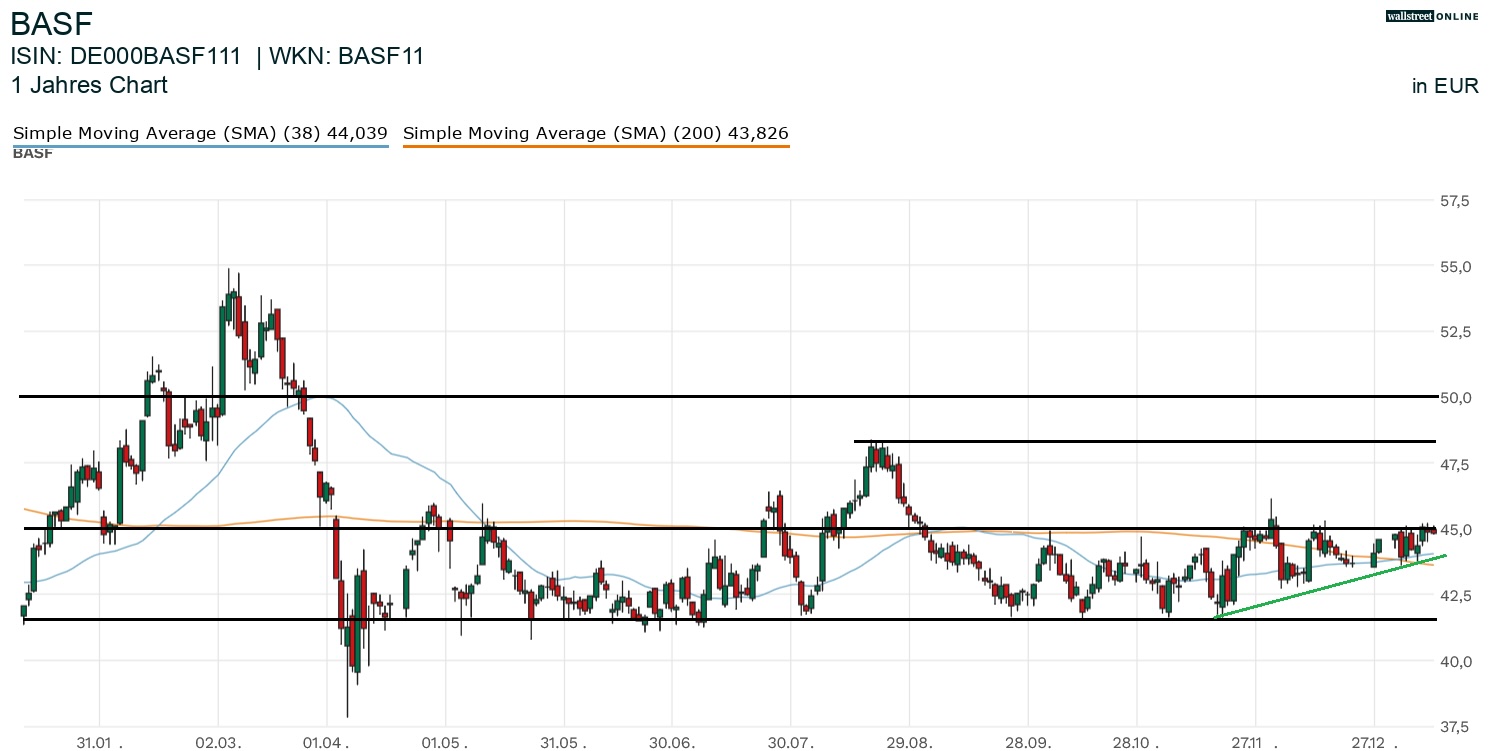Click the blue line under the SMA (38) legend
The image size is (1490, 751).
200,147
